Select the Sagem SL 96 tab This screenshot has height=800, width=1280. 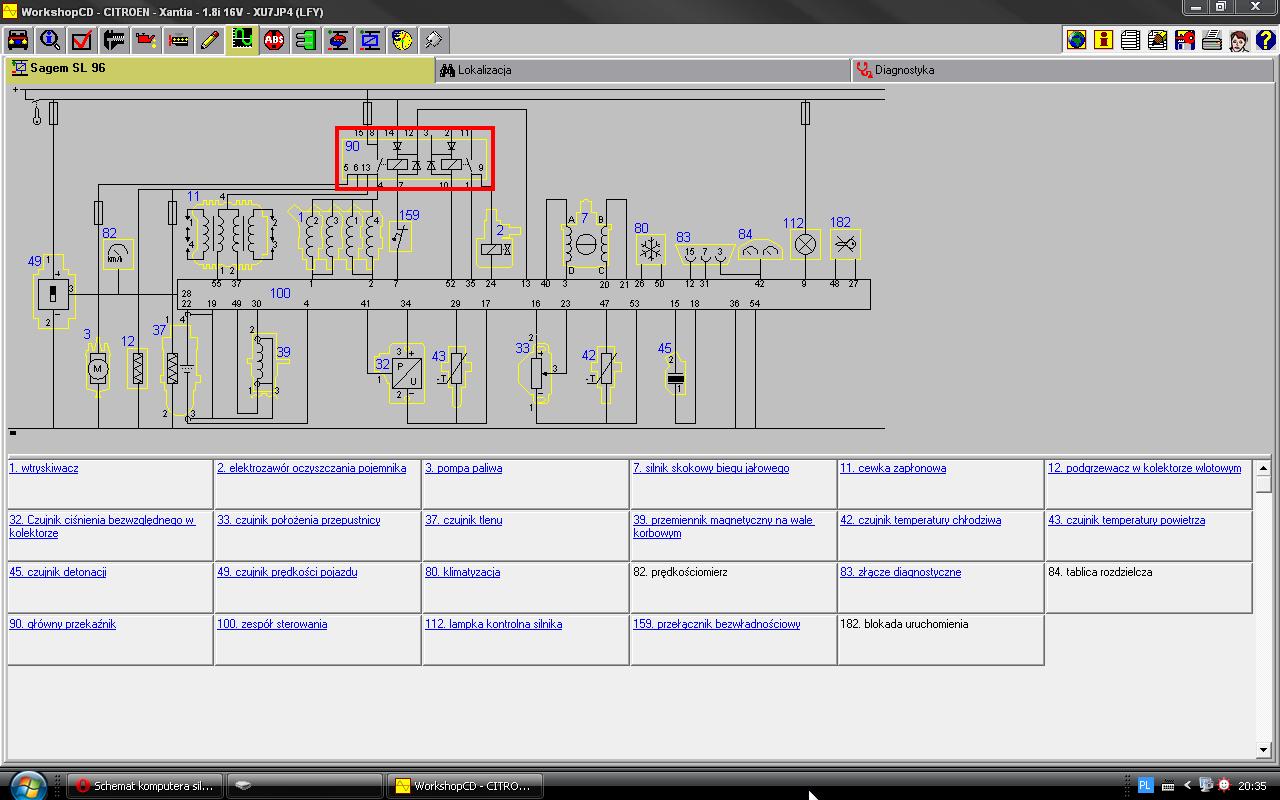tap(67, 68)
